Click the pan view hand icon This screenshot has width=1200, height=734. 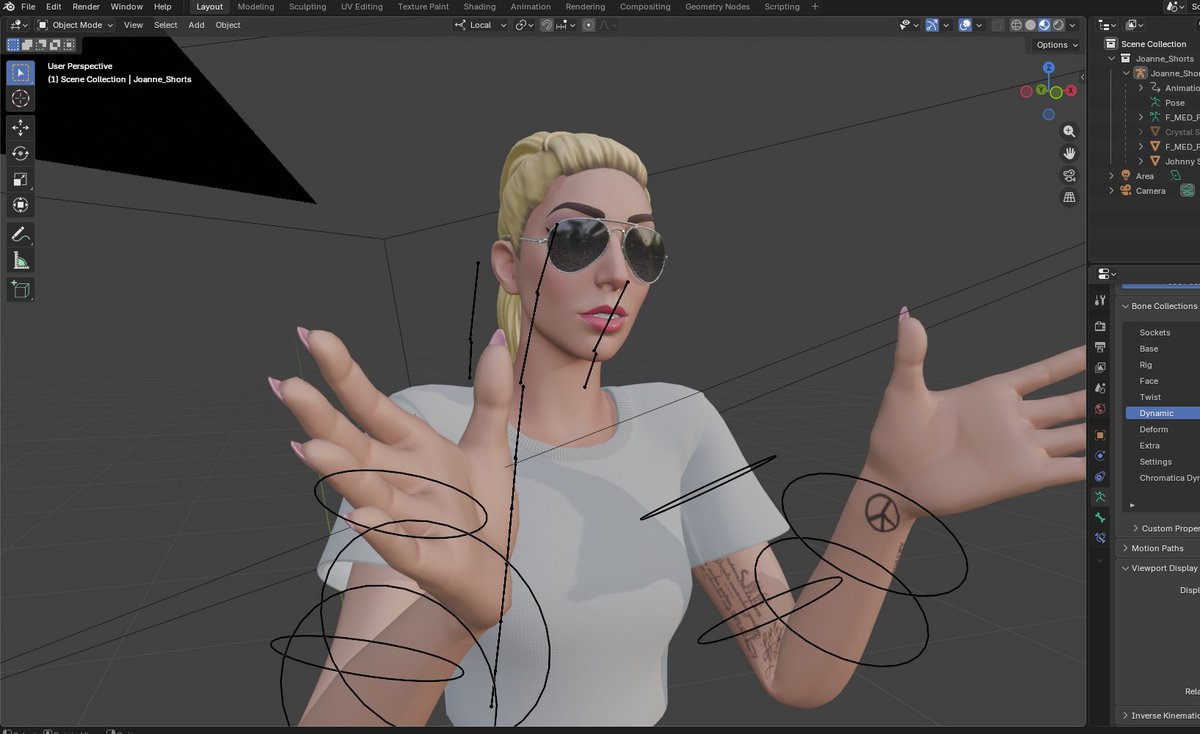(x=1069, y=153)
